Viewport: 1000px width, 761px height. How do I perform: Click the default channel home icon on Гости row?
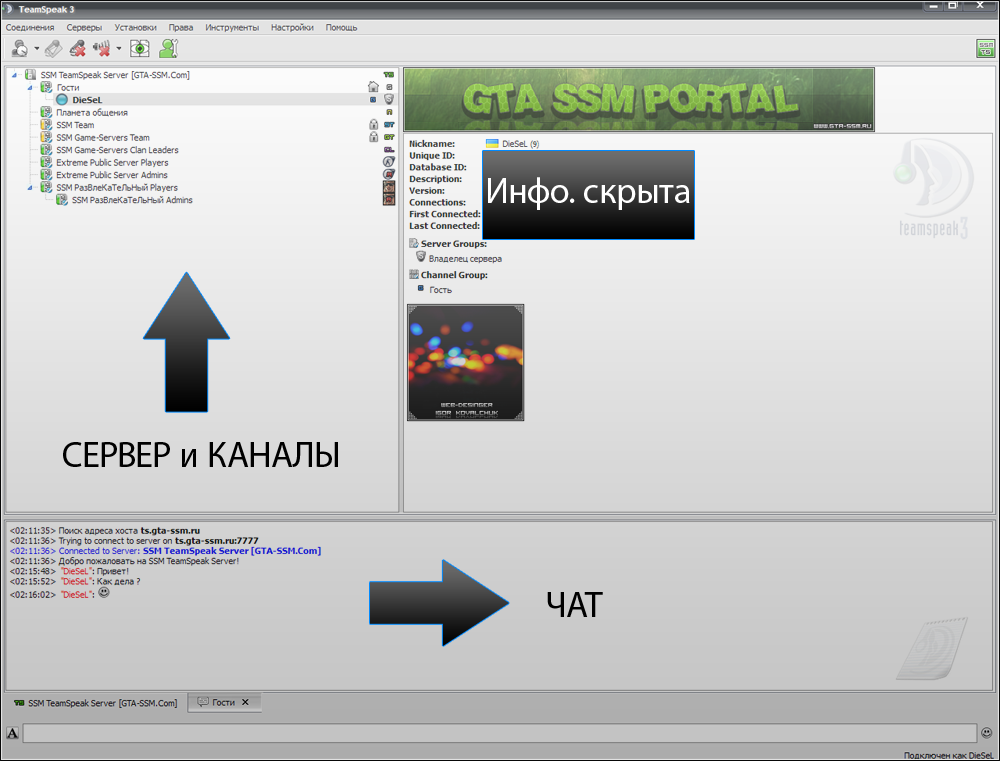374,87
